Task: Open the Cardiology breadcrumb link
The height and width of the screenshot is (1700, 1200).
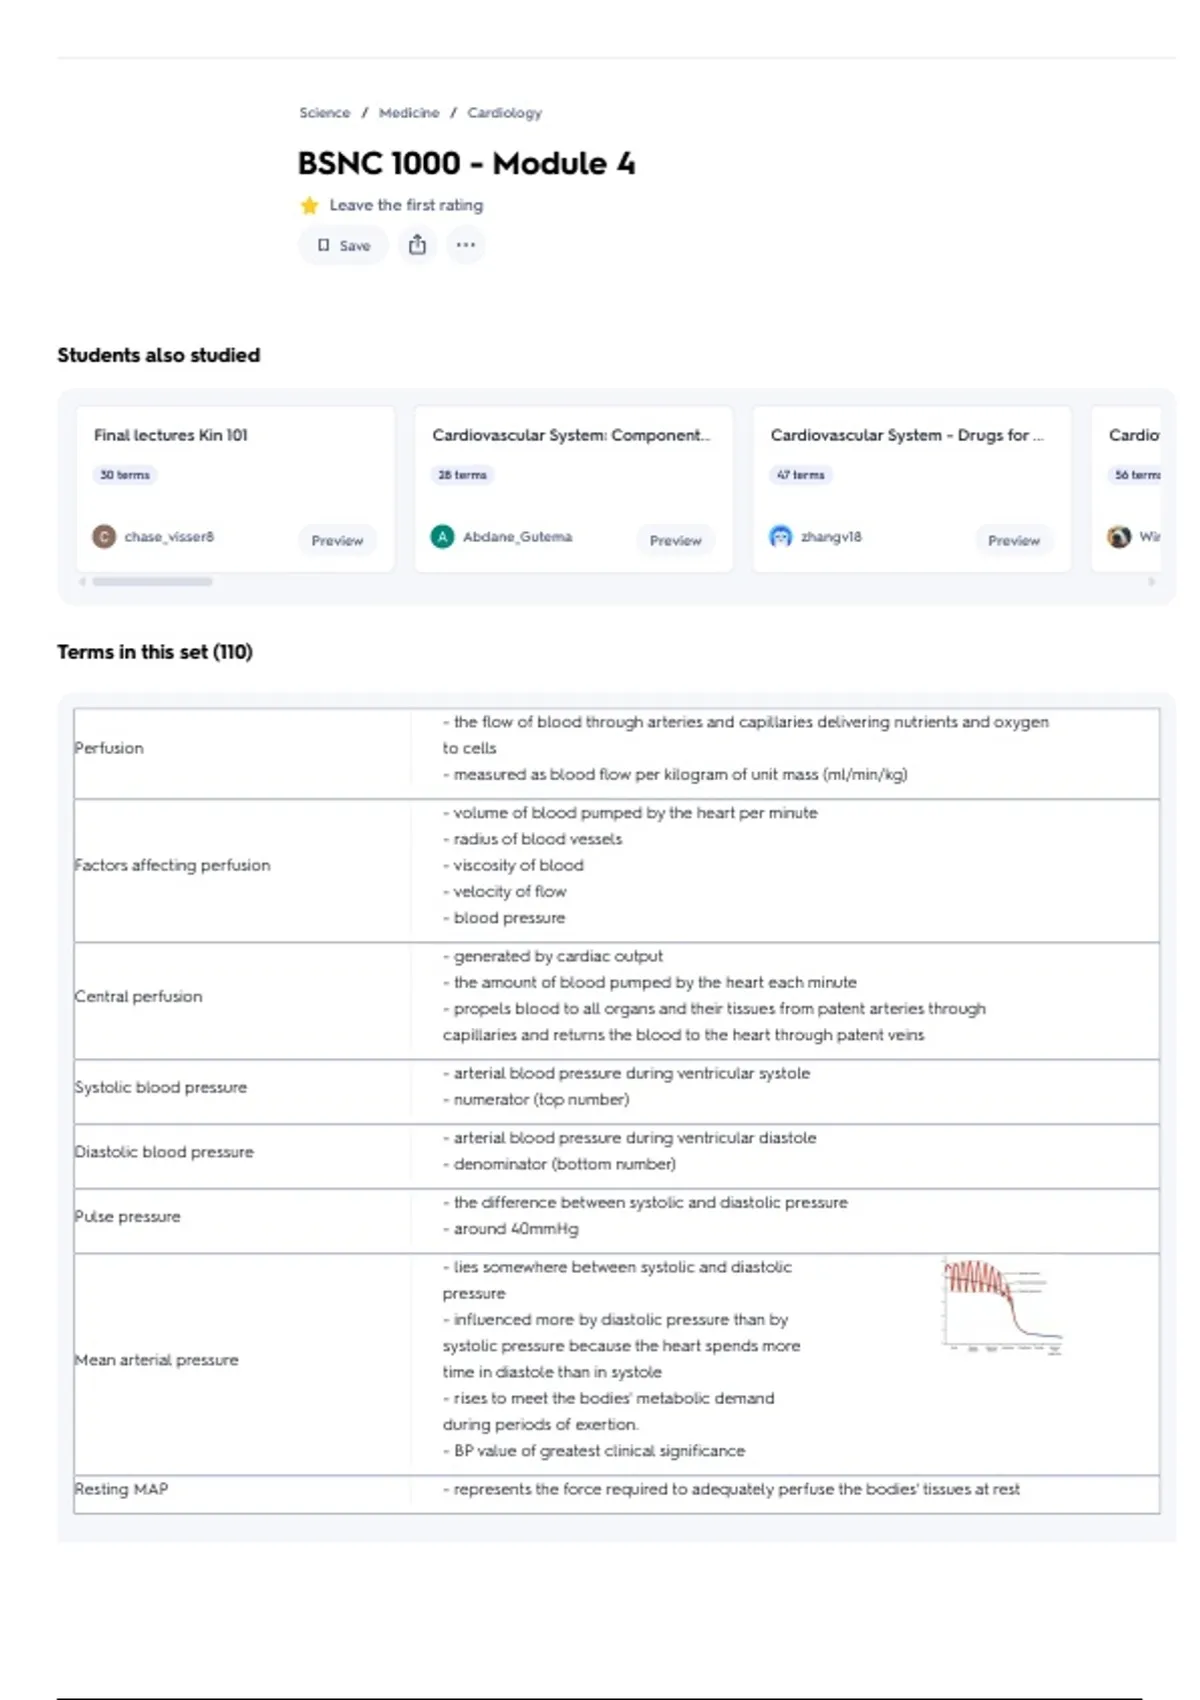Action: pos(504,113)
